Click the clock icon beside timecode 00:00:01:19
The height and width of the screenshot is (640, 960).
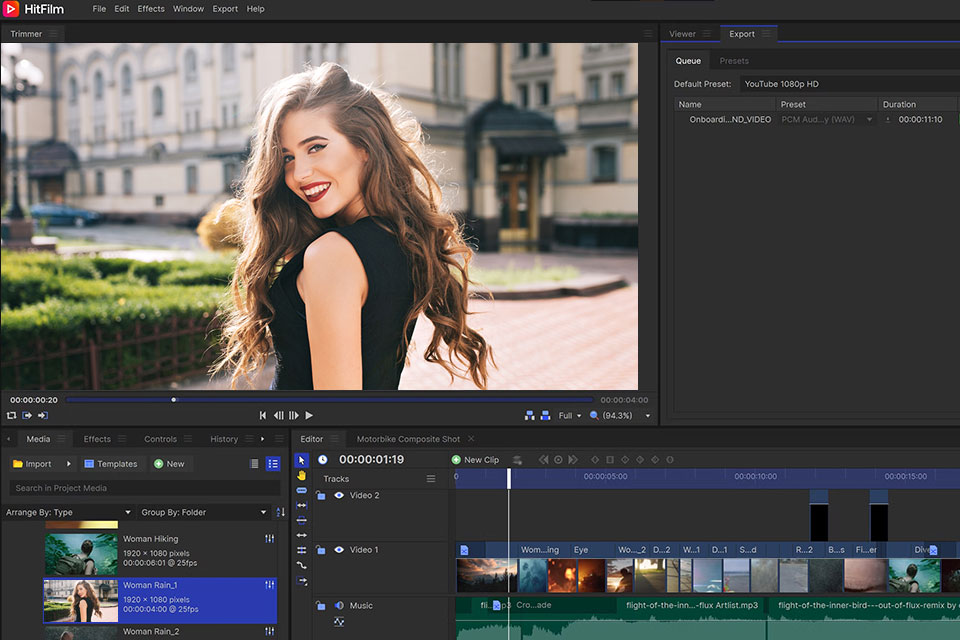pos(323,459)
